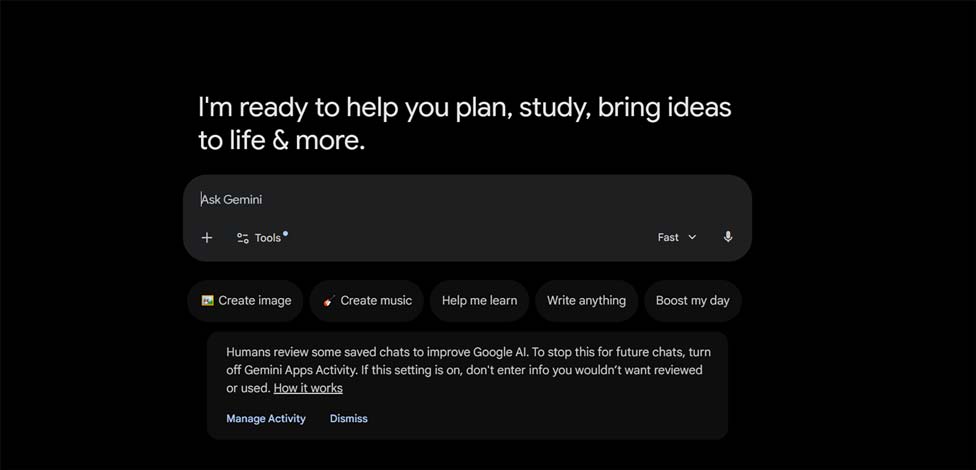The width and height of the screenshot is (976, 470).
Task: Click the Humans review saved chats text
Action: point(468,370)
